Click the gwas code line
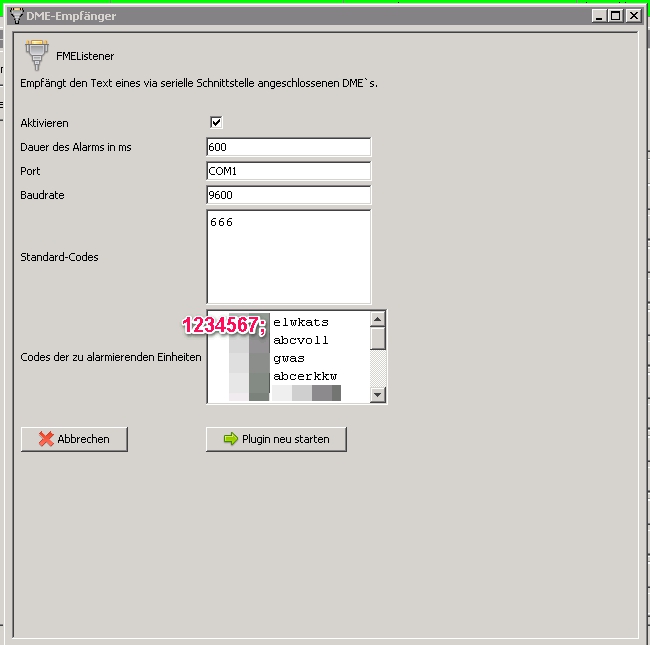650x645 pixels. click(x=289, y=358)
